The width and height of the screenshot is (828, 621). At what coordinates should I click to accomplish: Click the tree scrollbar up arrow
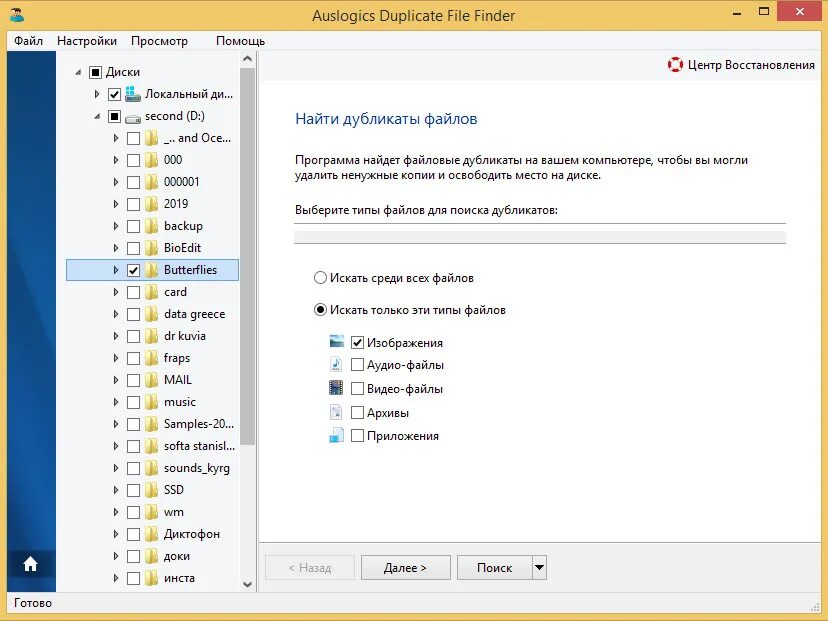click(247, 59)
